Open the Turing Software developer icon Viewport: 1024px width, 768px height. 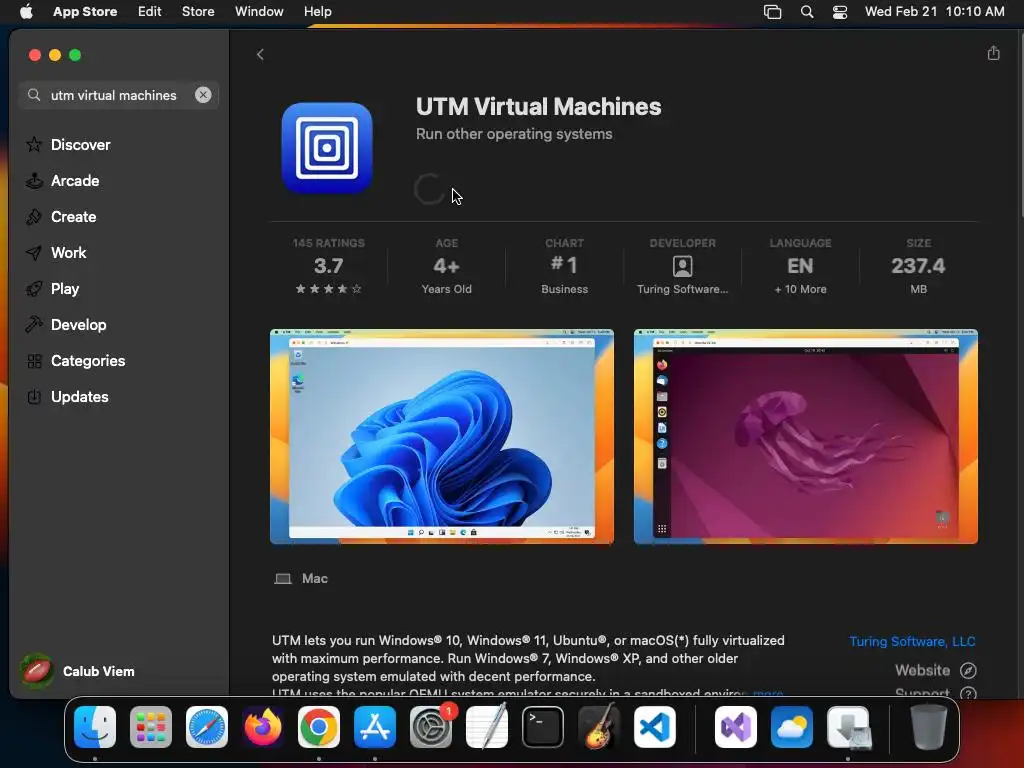click(682, 266)
